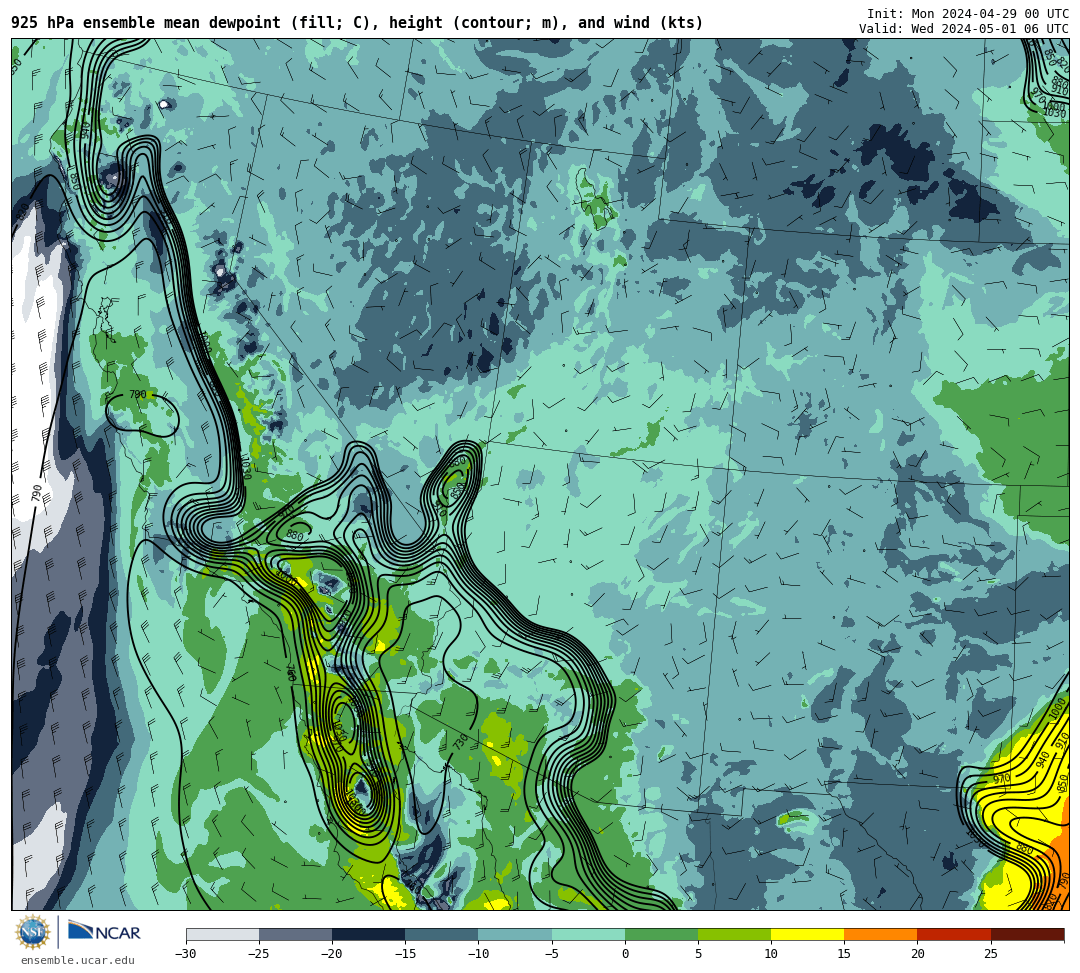Click the 10 to 15 yellow swatch
Screen dimensions: 1080x973
tap(807, 934)
